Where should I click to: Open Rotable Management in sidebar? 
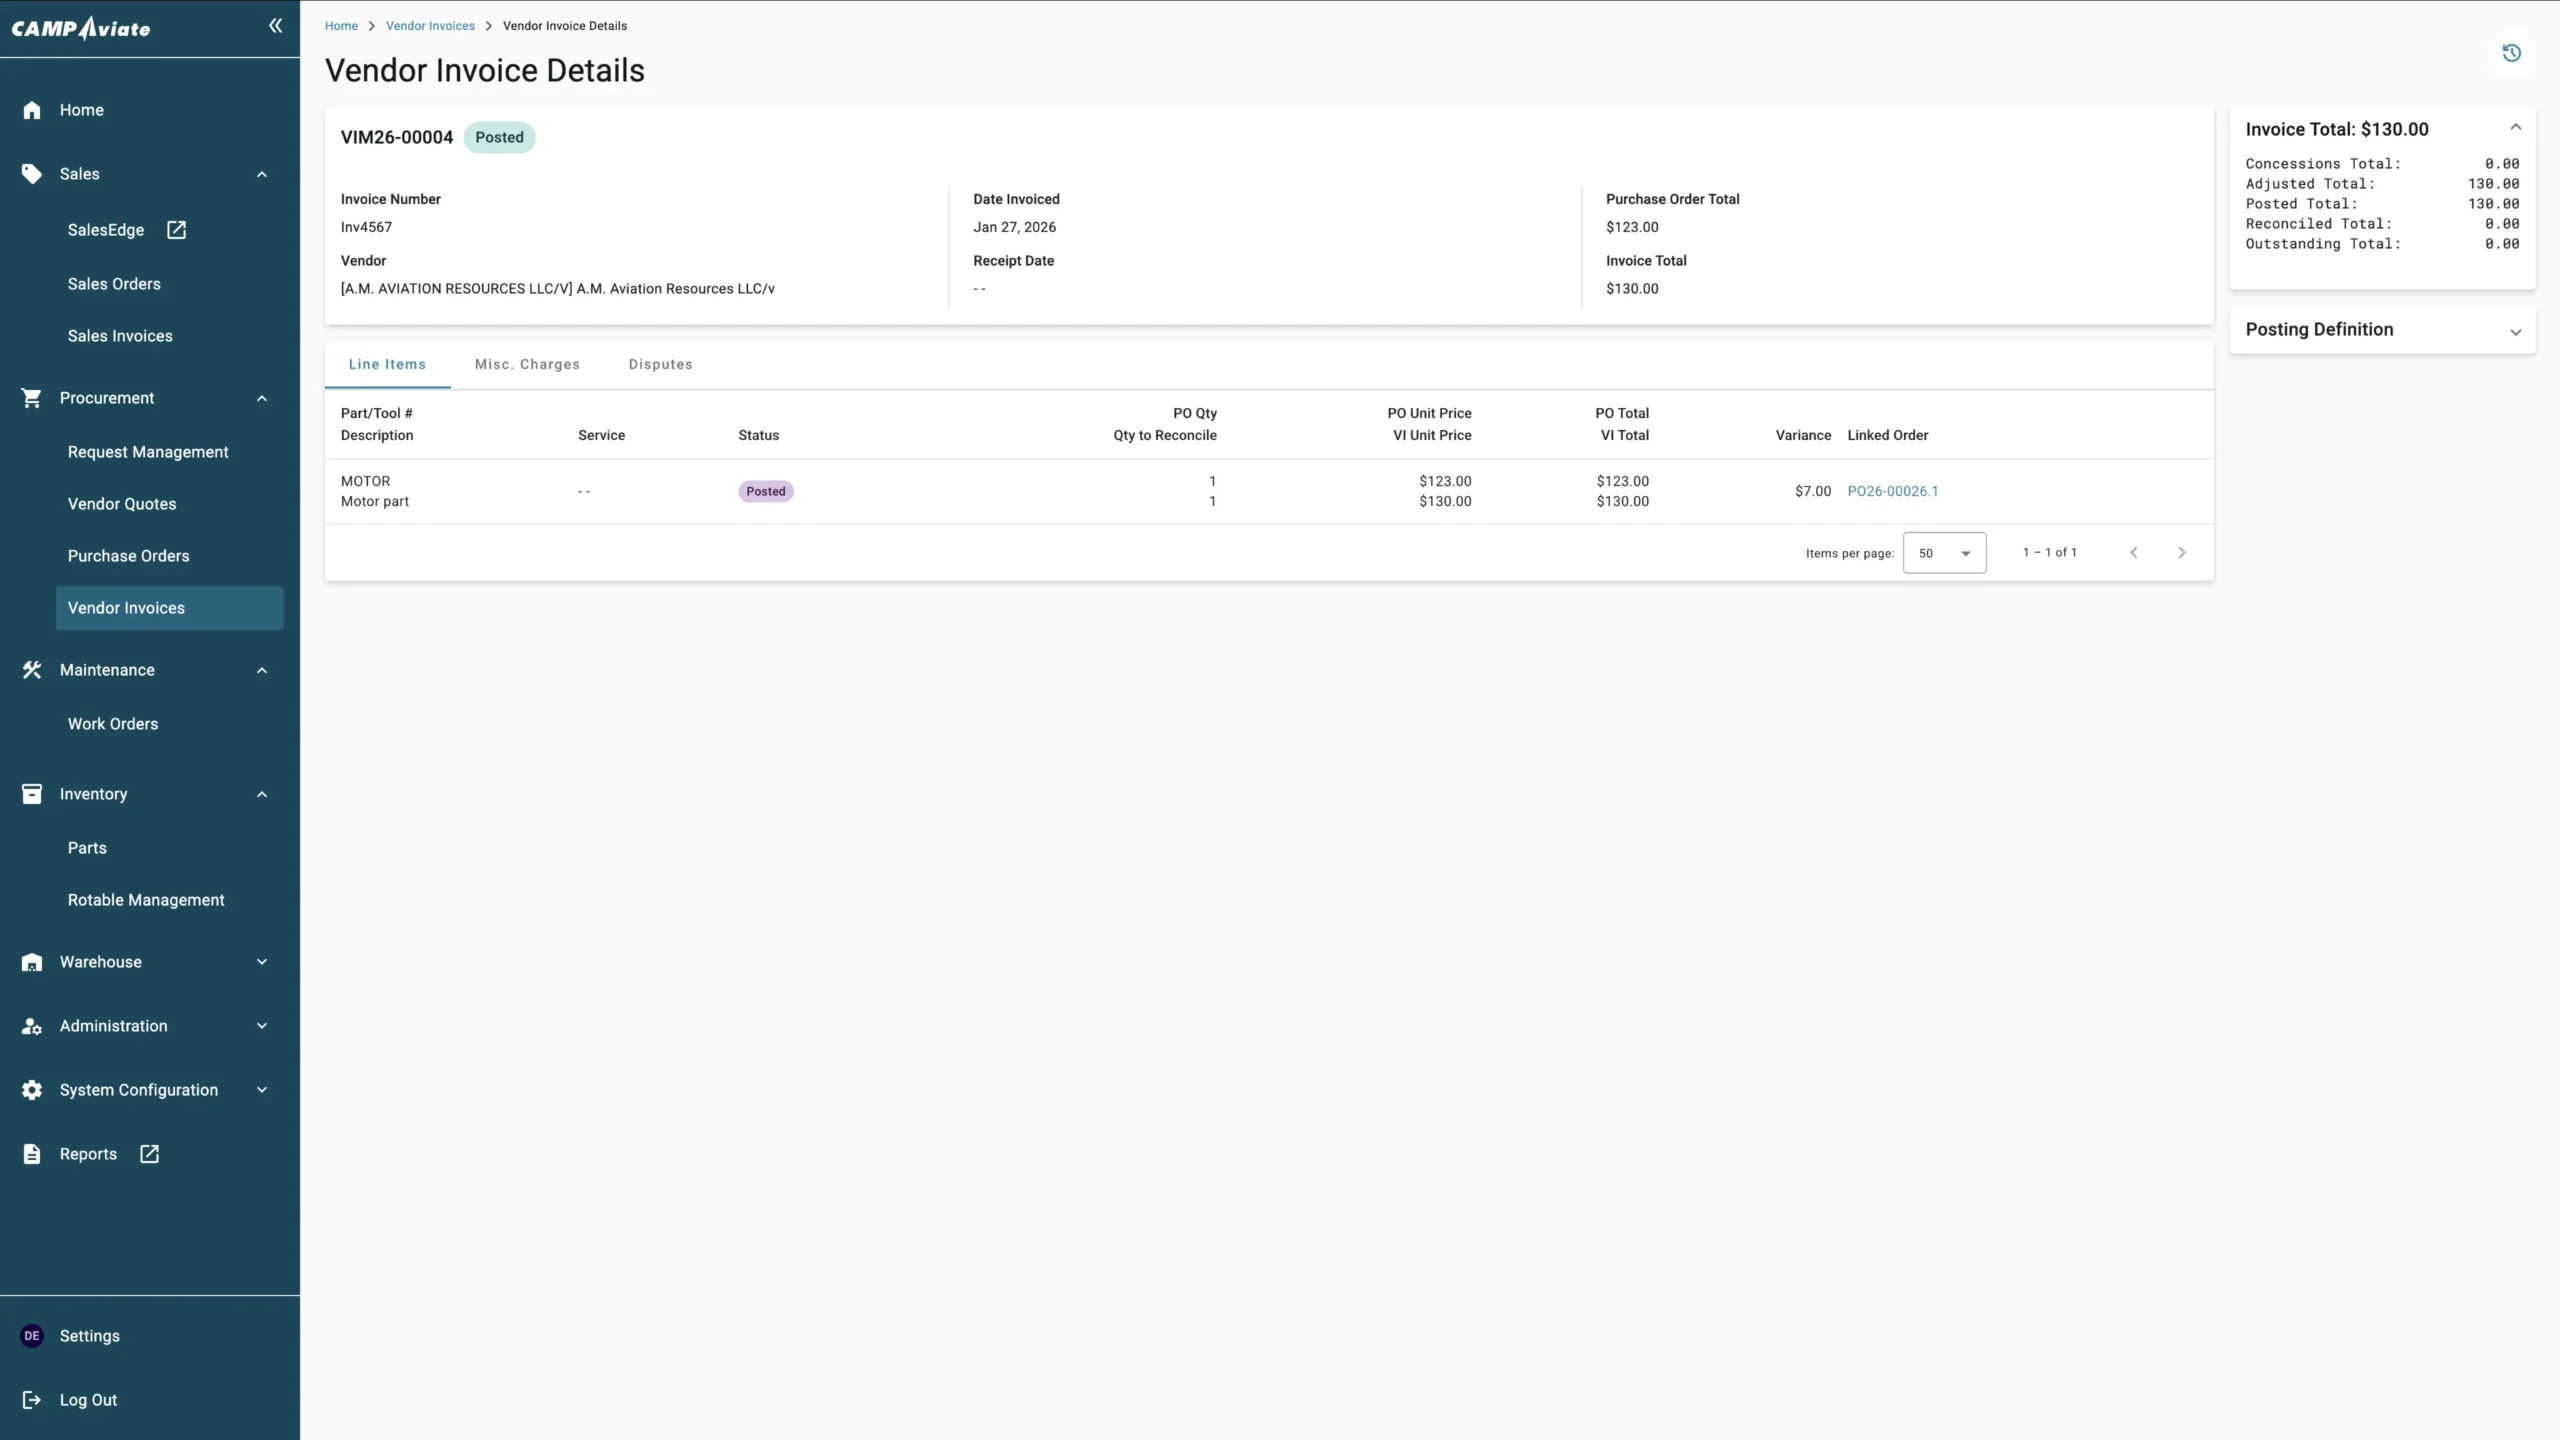pos(146,900)
